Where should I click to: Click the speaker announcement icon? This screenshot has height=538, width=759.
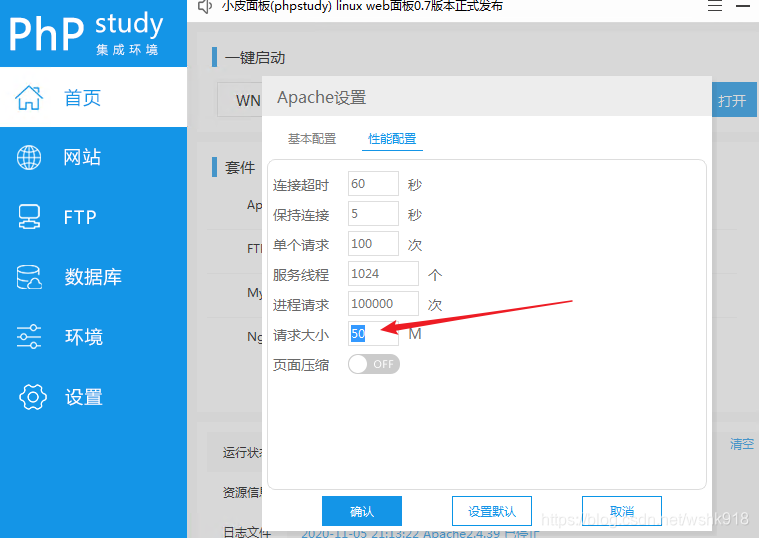click(205, 6)
